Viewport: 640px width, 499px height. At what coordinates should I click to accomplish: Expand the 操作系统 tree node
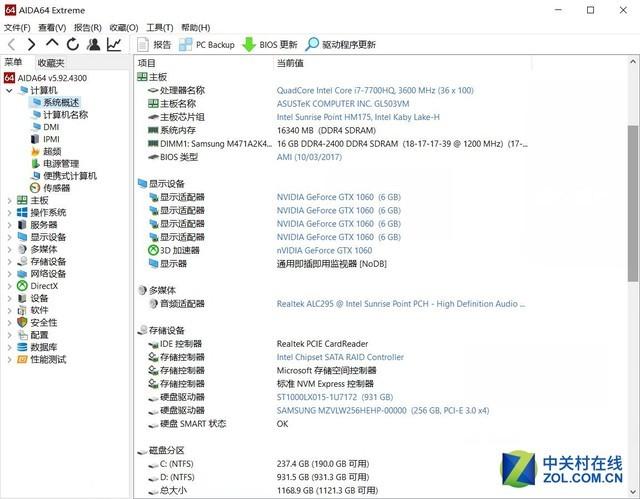[9, 213]
